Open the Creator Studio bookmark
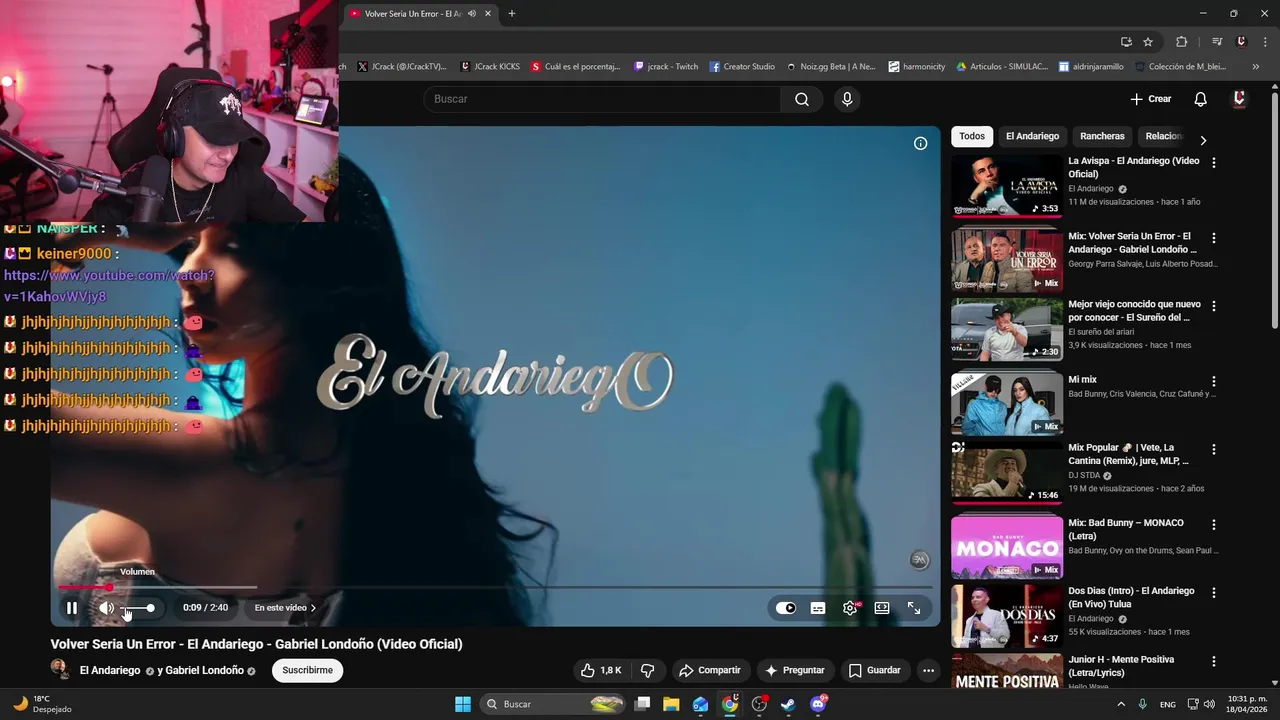This screenshot has height=720, width=1280. tap(742, 67)
